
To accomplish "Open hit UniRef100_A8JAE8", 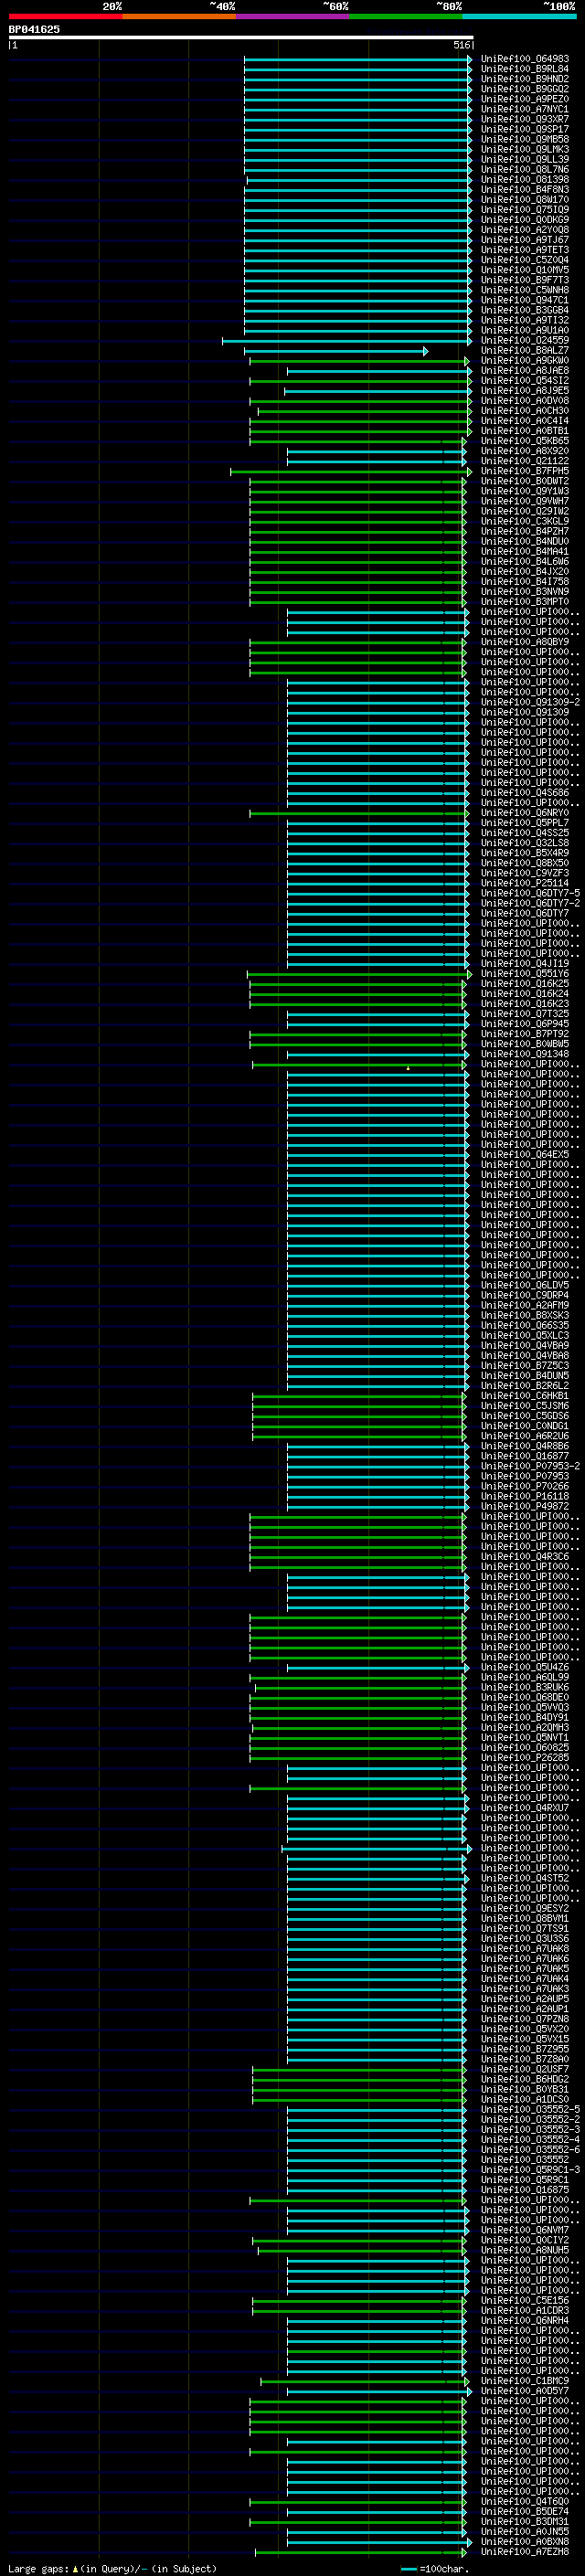I will [525, 371].
